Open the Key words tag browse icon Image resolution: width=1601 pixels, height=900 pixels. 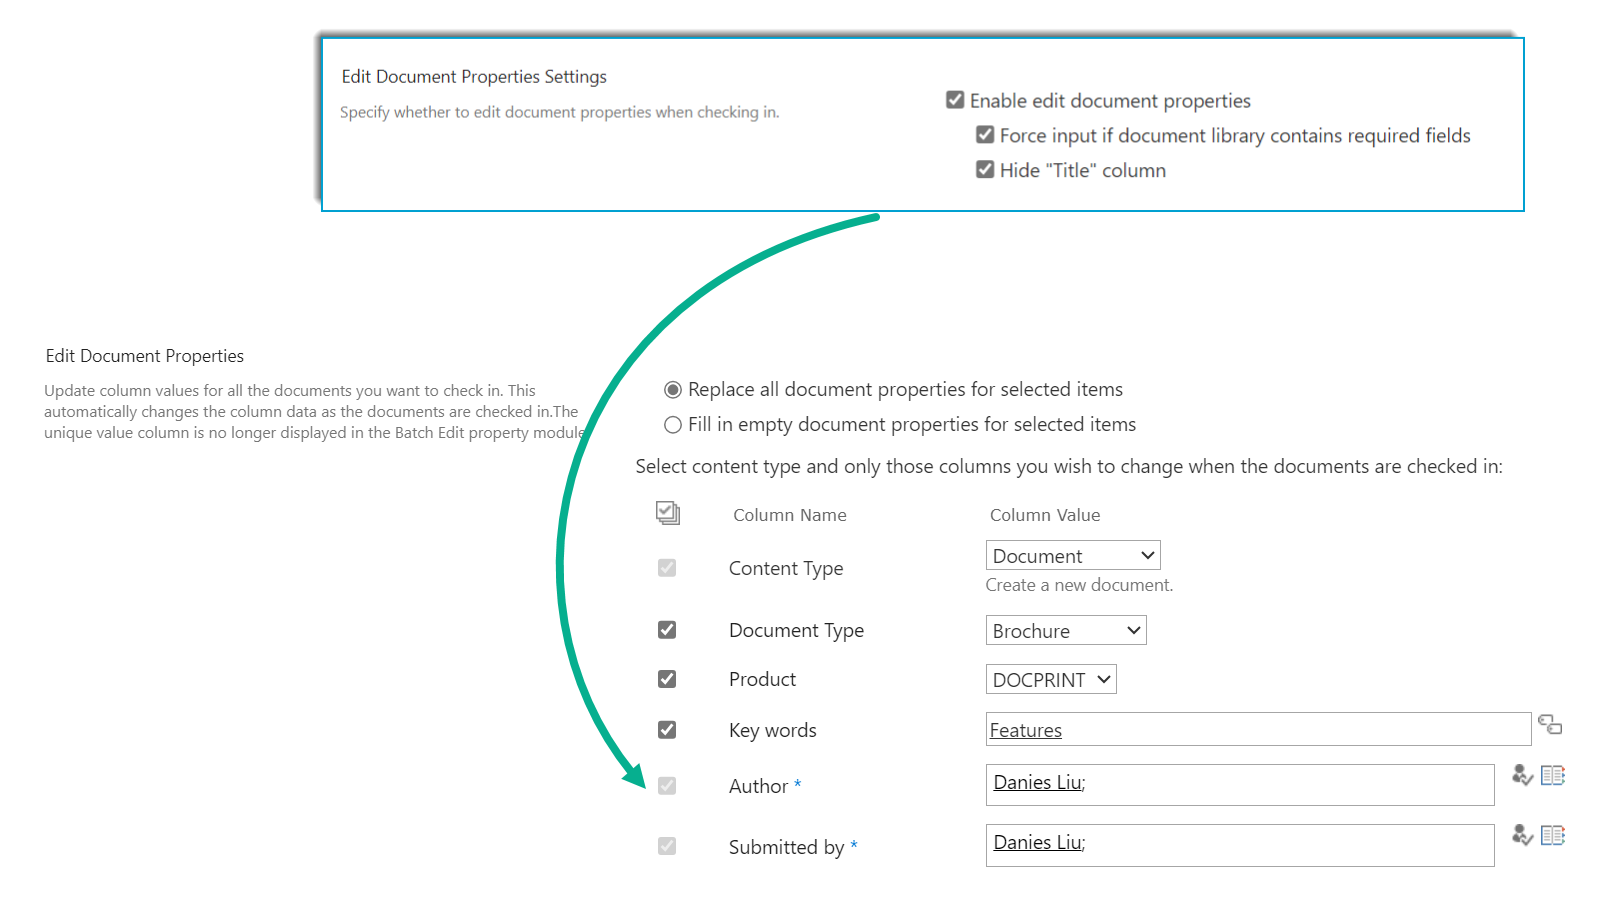(1550, 725)
